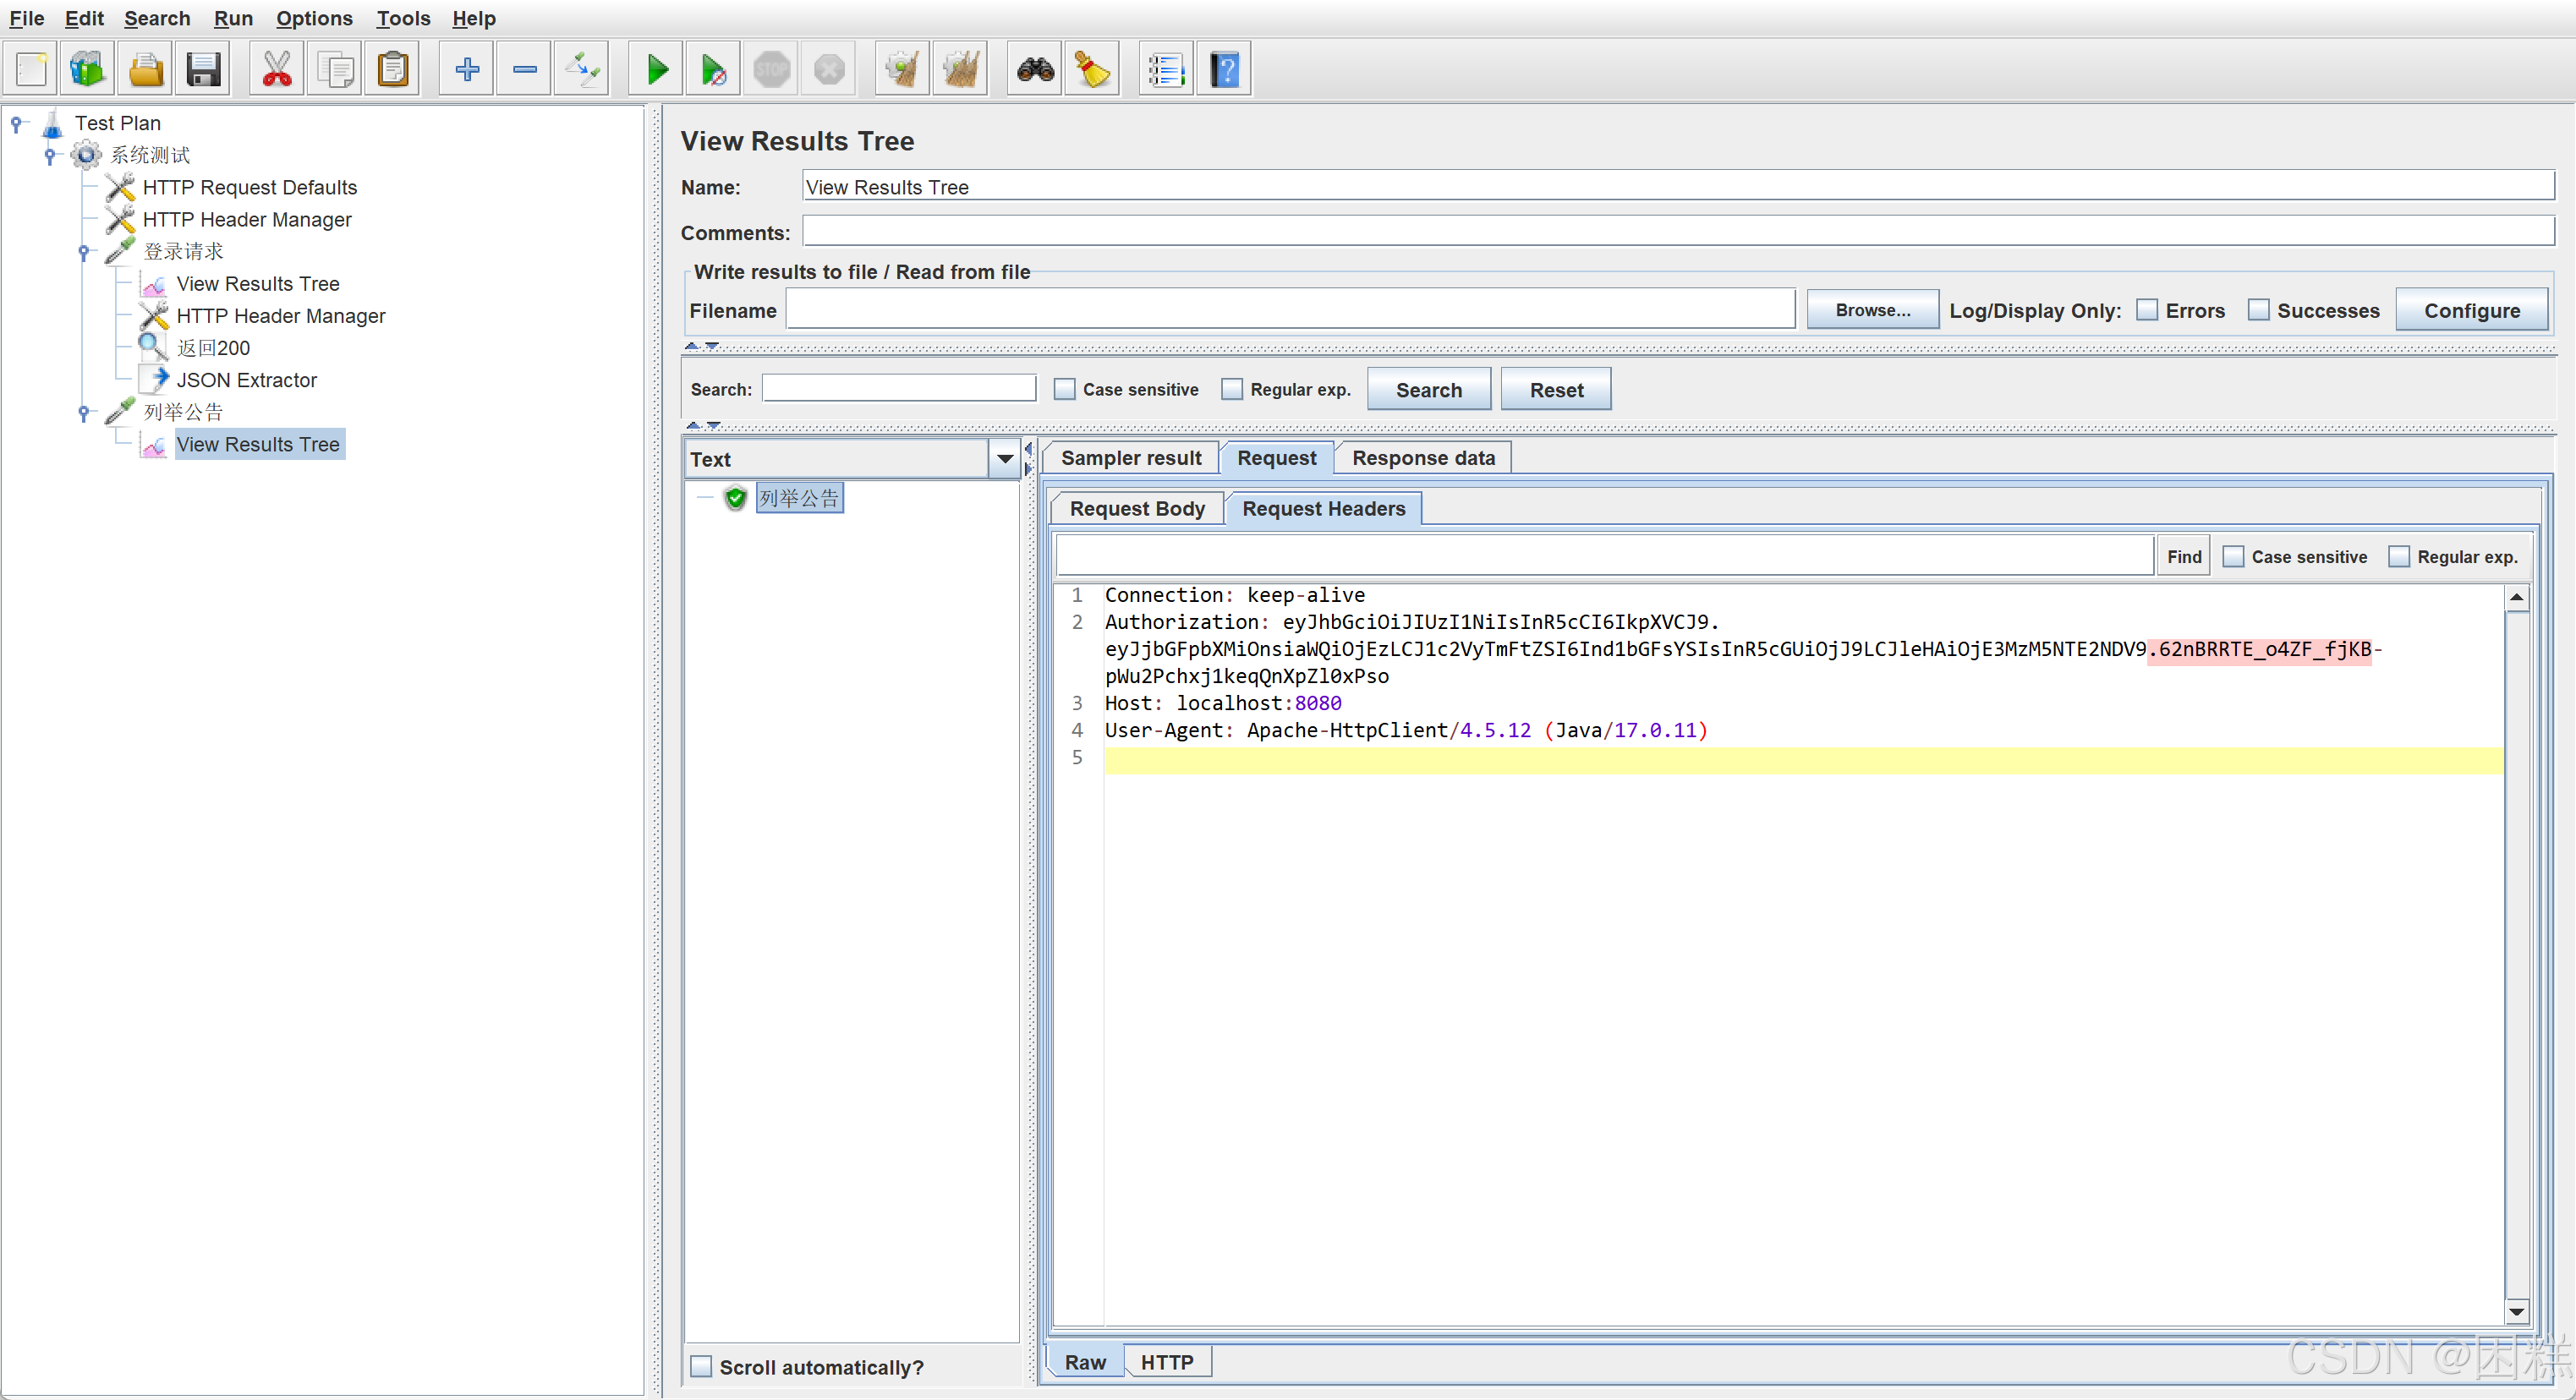This screenshot has width=2576, height=1400.
Task: Click the green Start run icon
Action: [656, 70]
